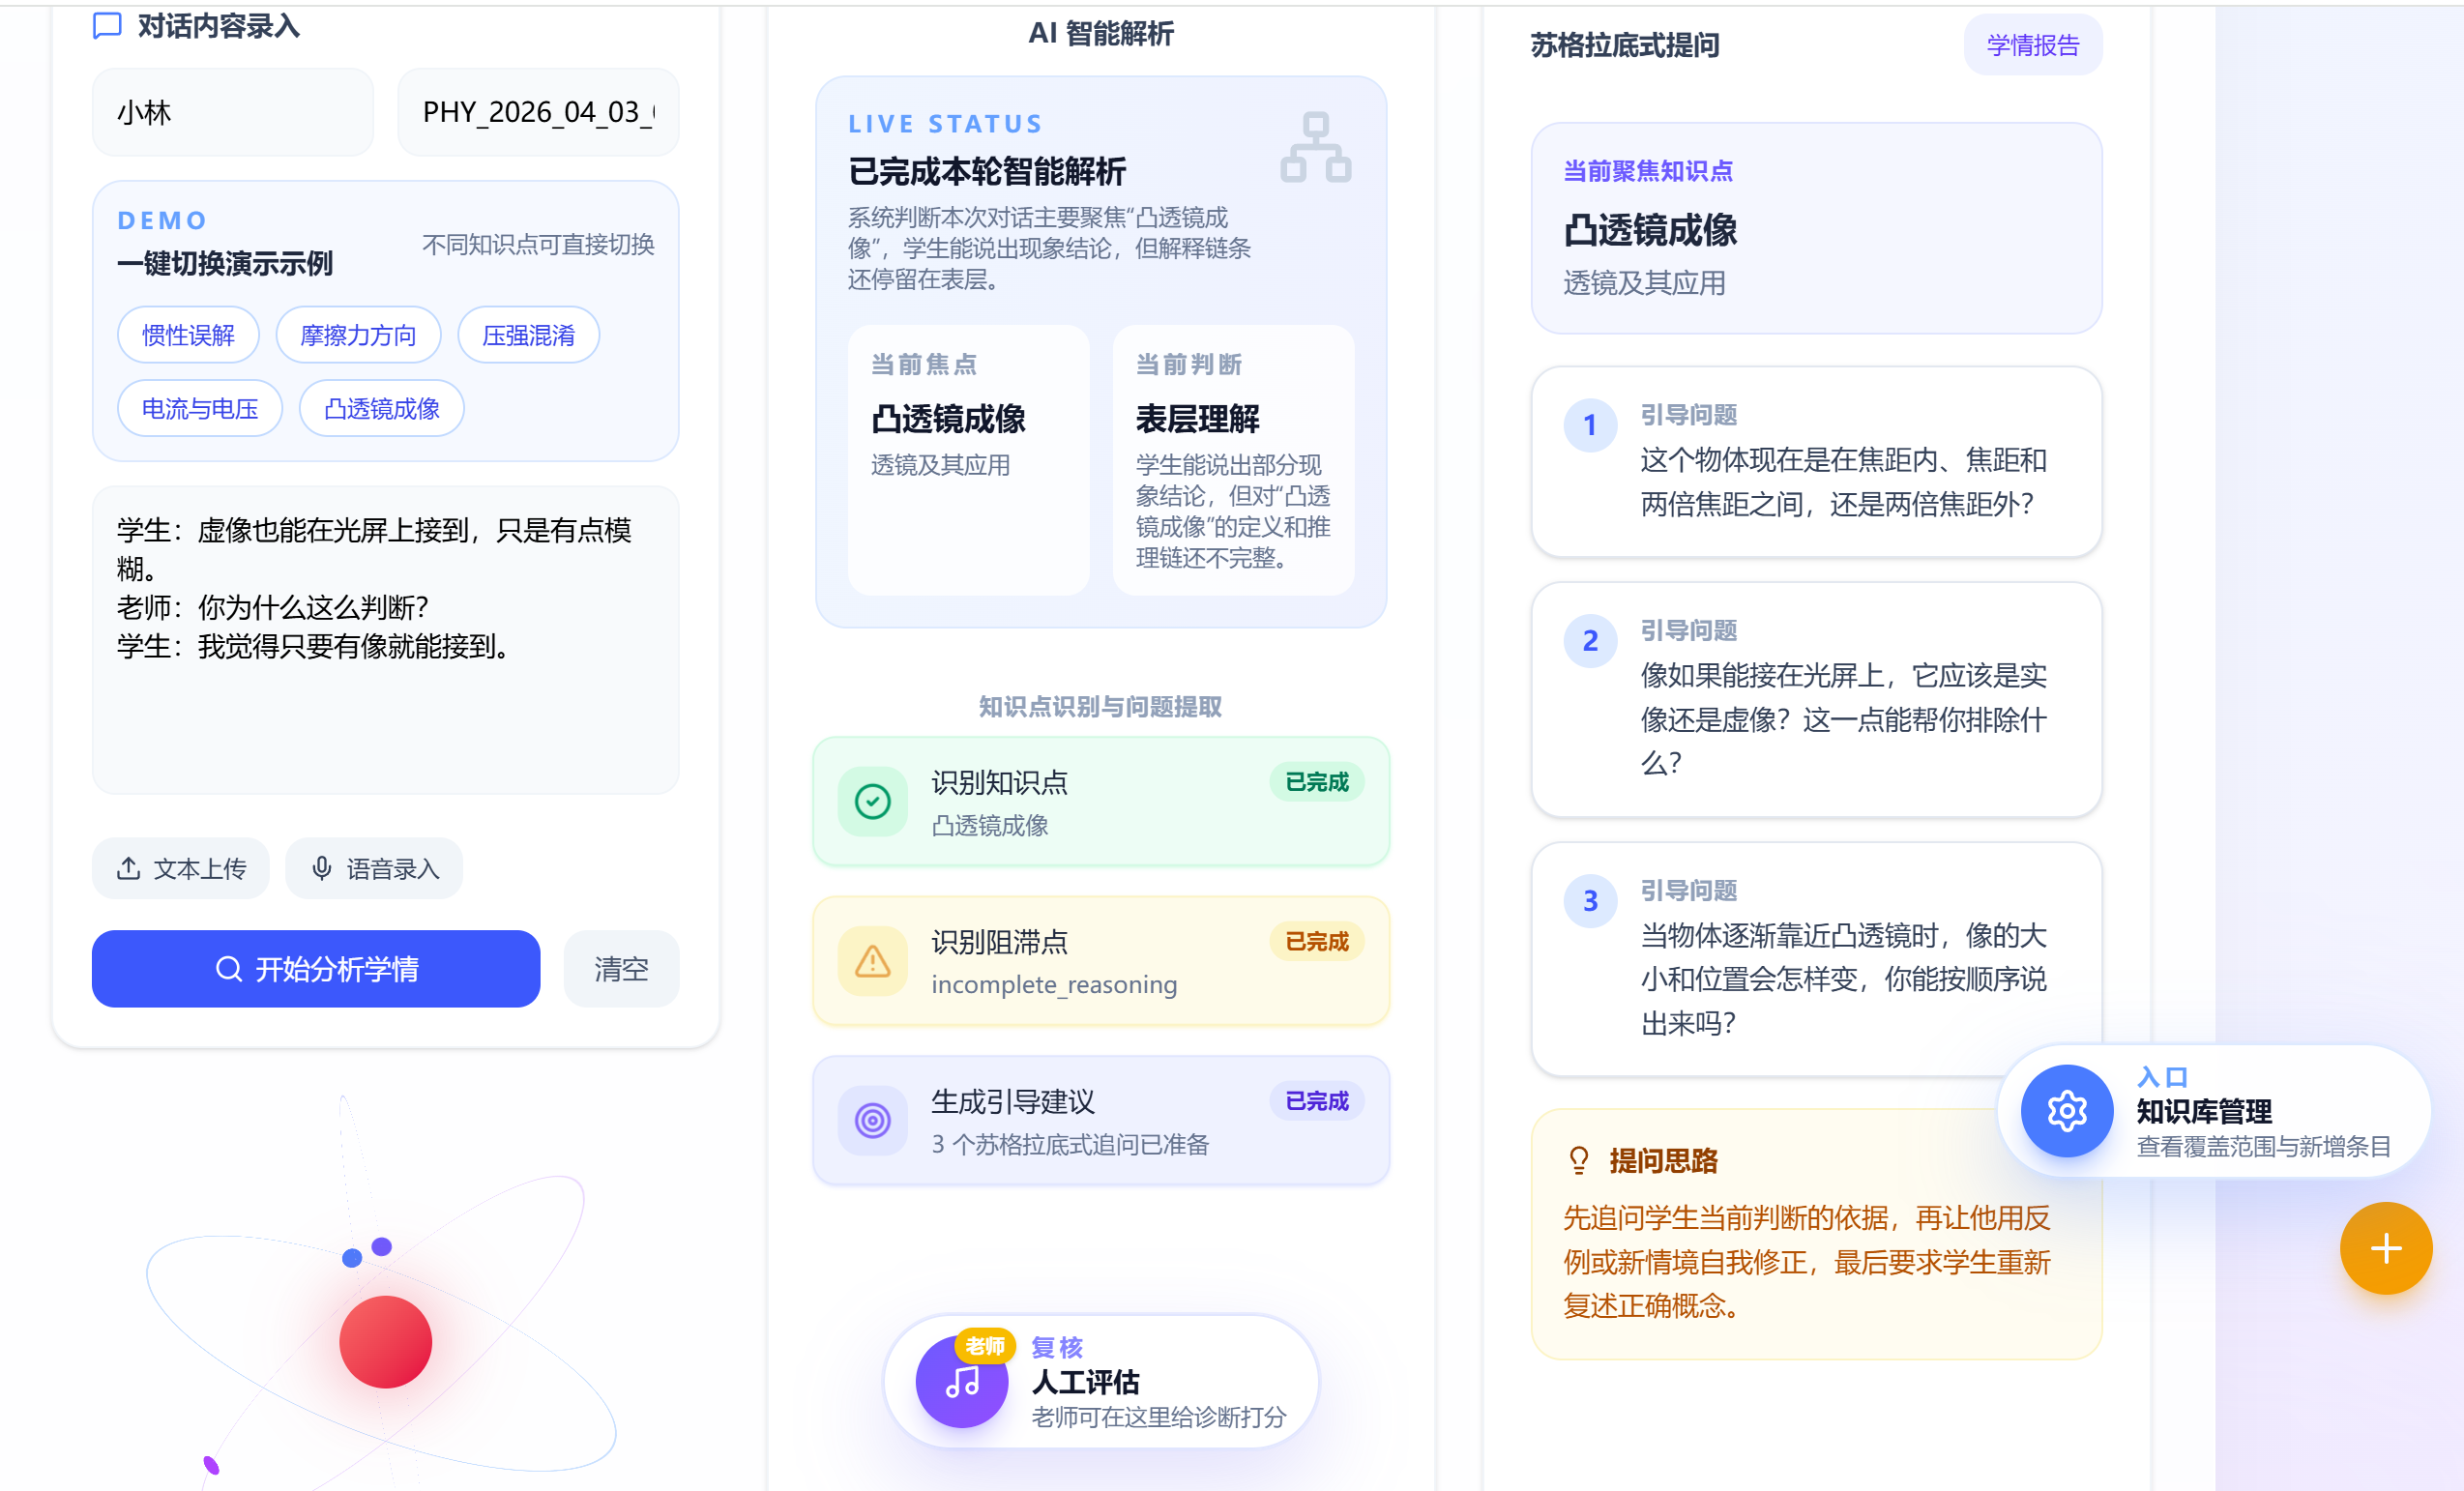Click the 苏格拉底式提问 panel title
The width and height of the screenshot is (2464, 1491).
[x=1625, y=45]
